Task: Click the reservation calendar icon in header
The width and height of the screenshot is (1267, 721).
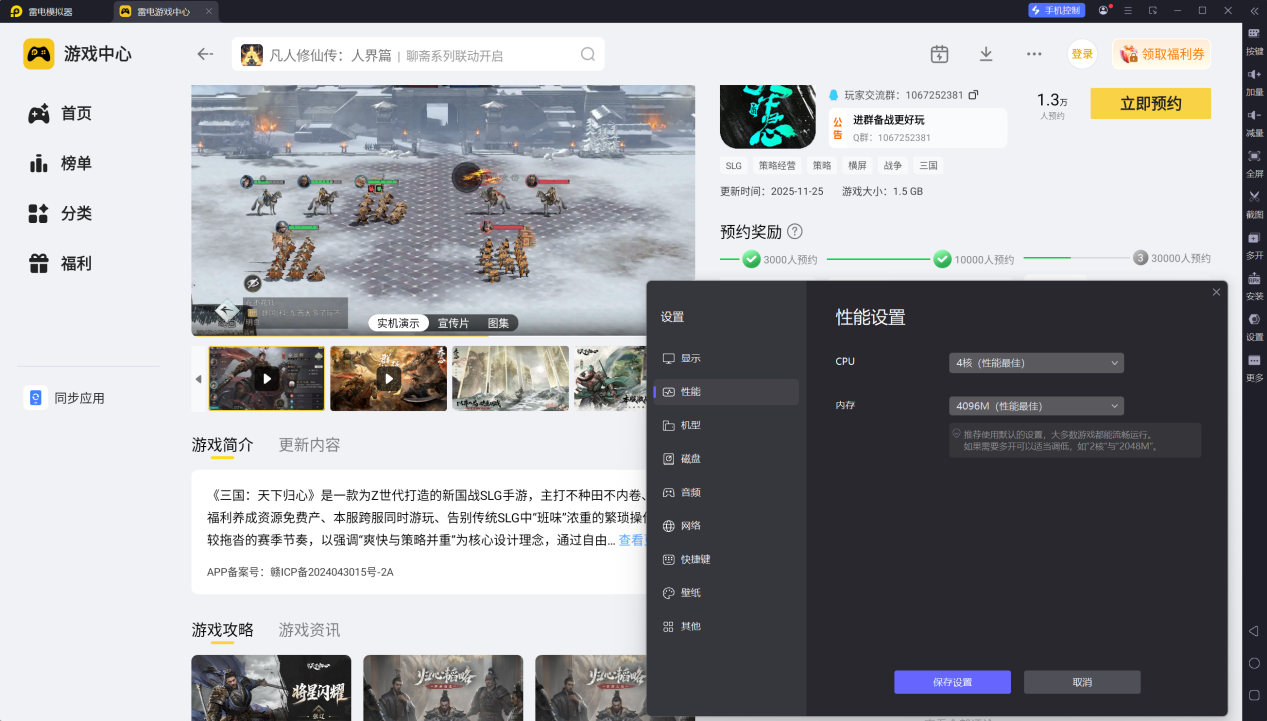Action: [939, 54]
